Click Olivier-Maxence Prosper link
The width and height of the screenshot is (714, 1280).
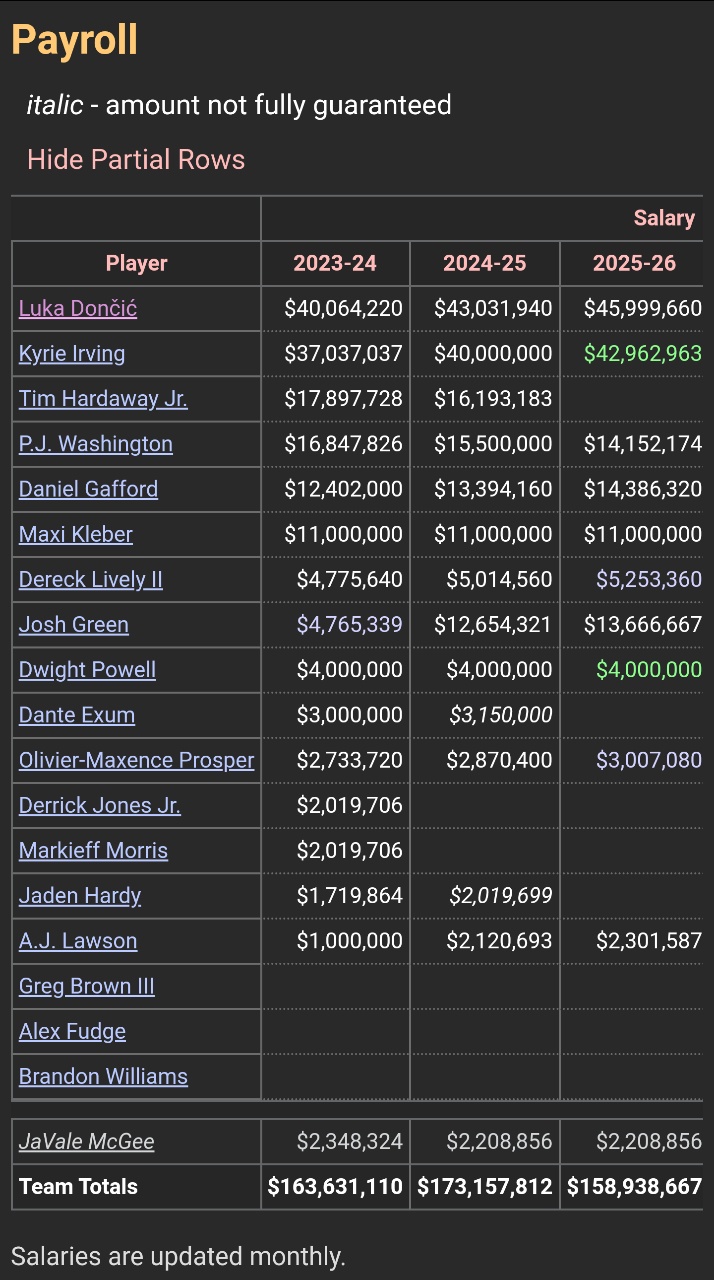pyautogui.click(x=137, y=760)
